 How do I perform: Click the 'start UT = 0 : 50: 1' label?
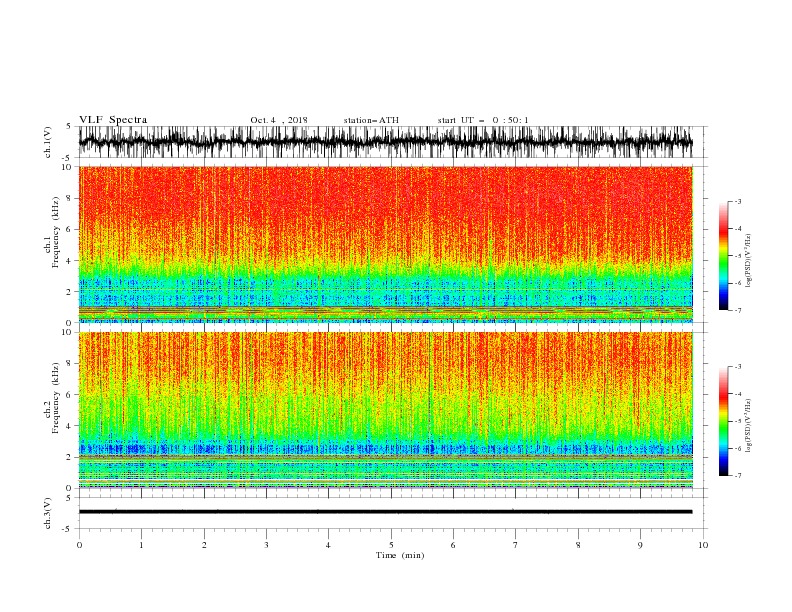tap(483, 120)
